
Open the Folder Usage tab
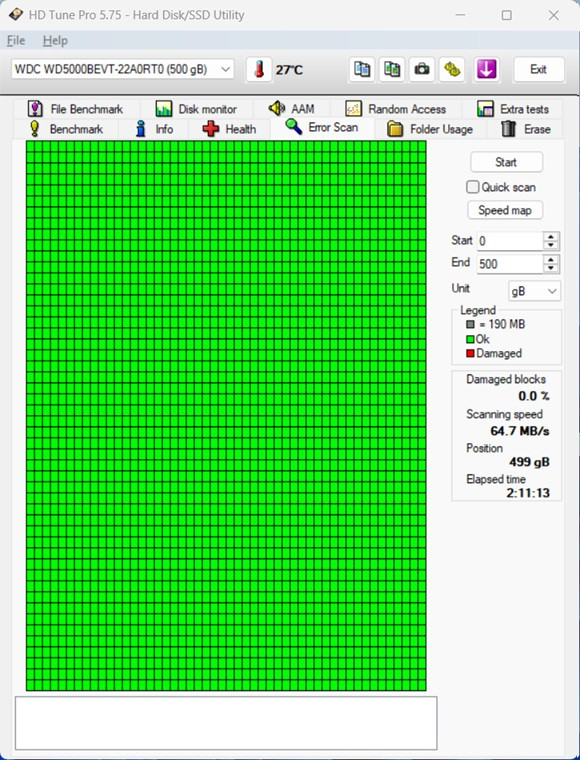[430, 129]
